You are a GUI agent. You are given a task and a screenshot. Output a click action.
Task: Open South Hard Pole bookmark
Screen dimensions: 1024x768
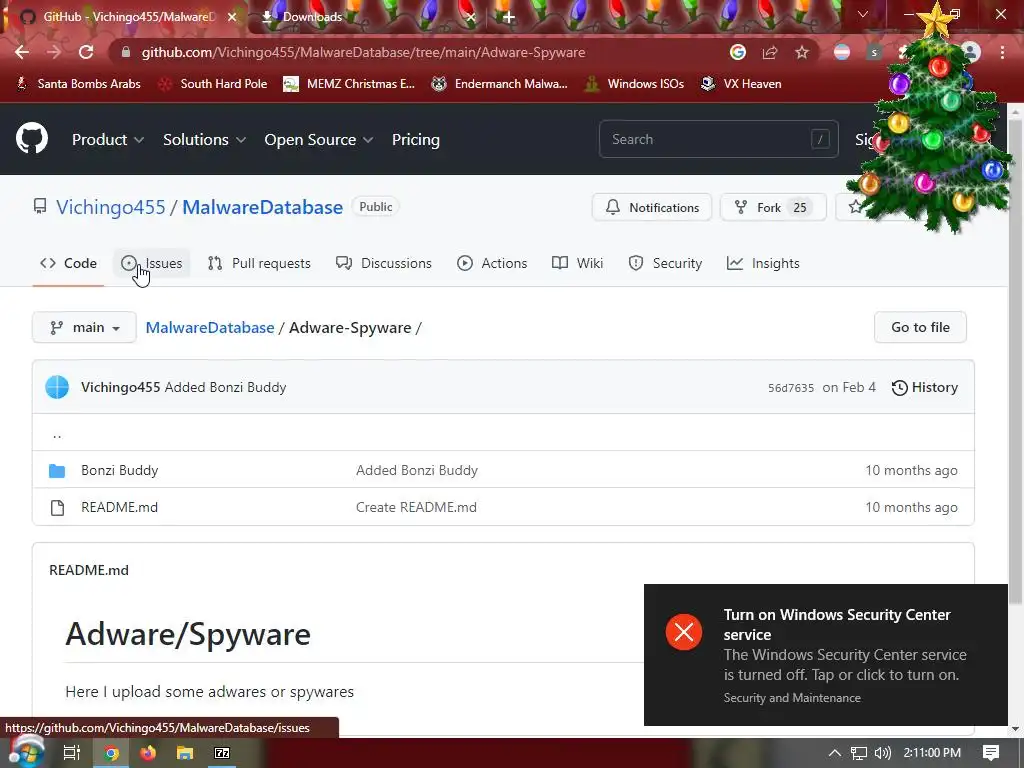tap(214, 84)
